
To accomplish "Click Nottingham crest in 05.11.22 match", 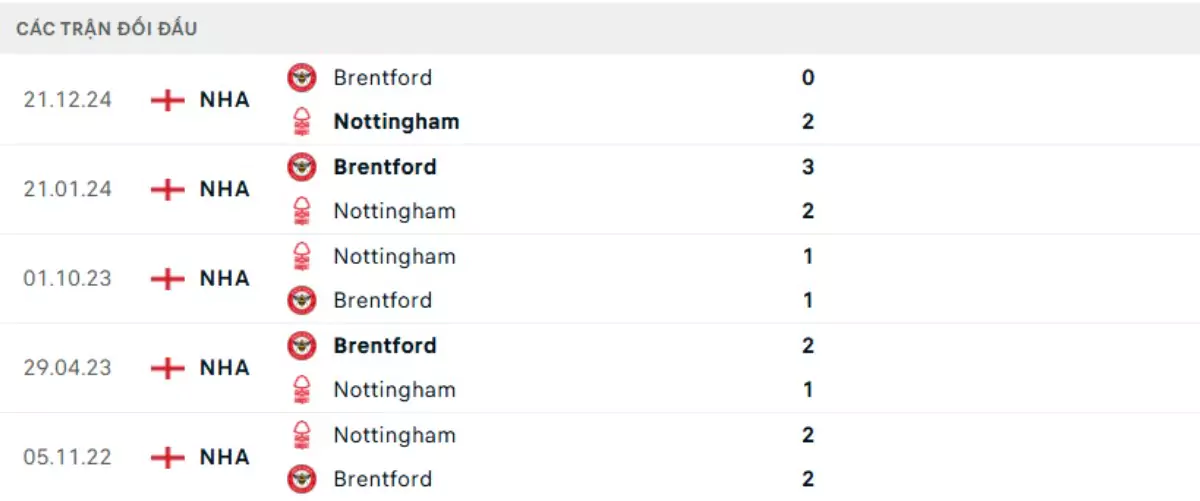I will [x=301, y=435].
